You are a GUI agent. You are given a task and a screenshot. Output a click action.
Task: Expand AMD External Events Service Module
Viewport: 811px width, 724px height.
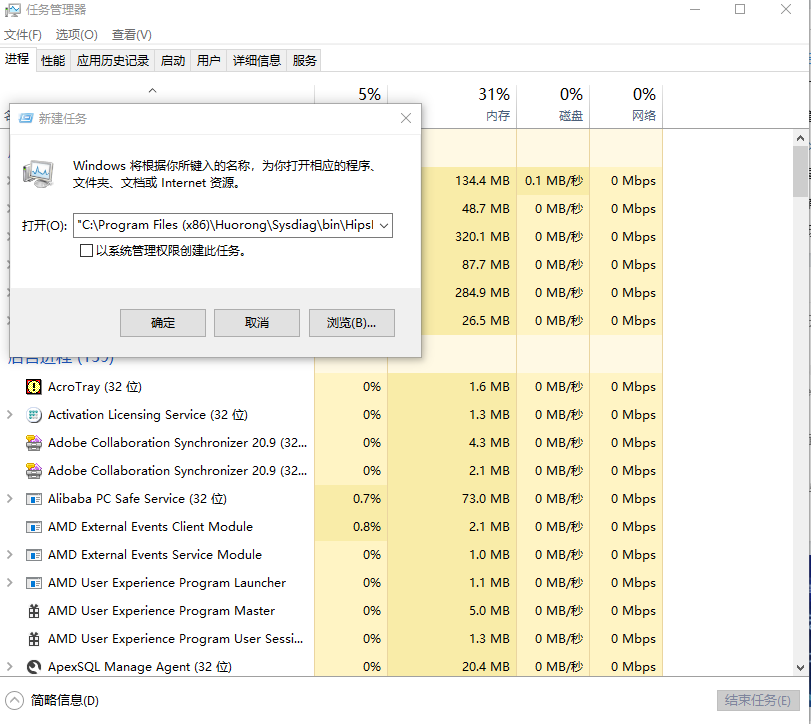(9, 555)
